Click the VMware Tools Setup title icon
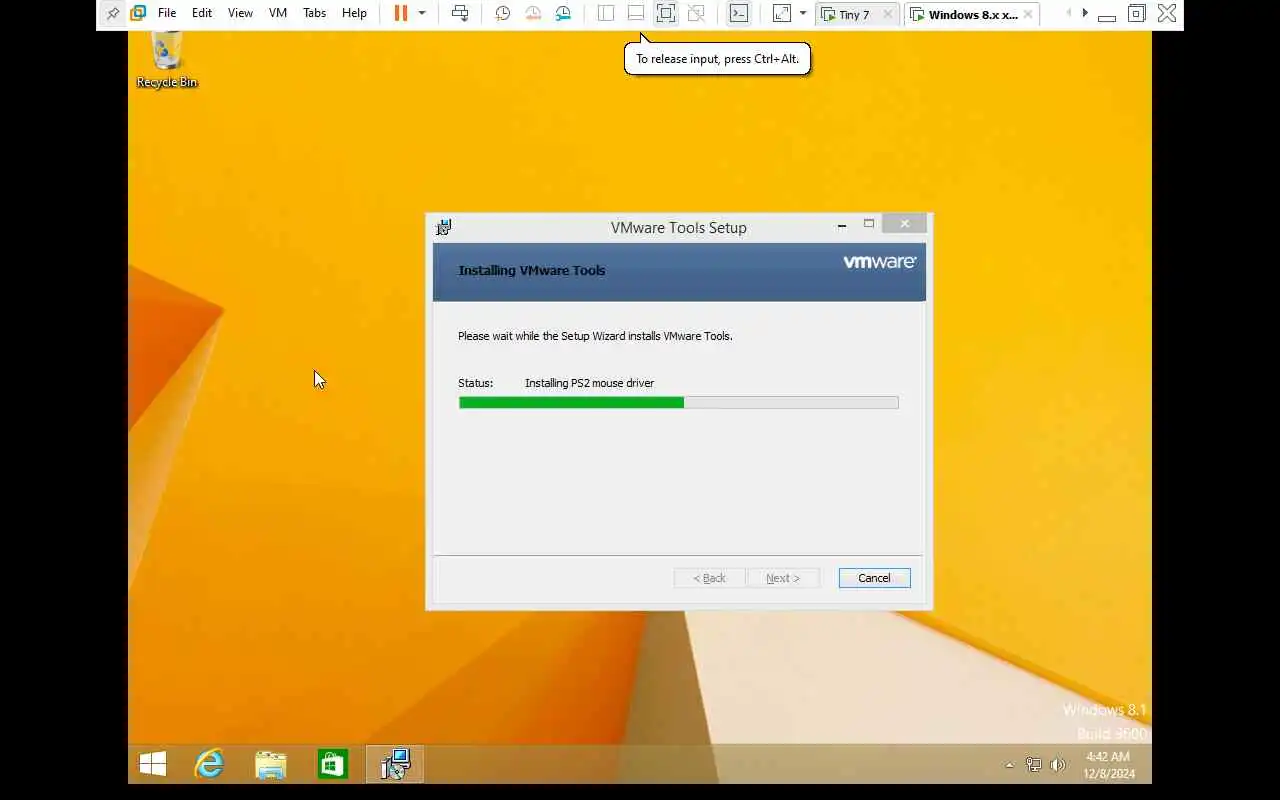Screen dimensions: 1280x800 pos(444,227)
